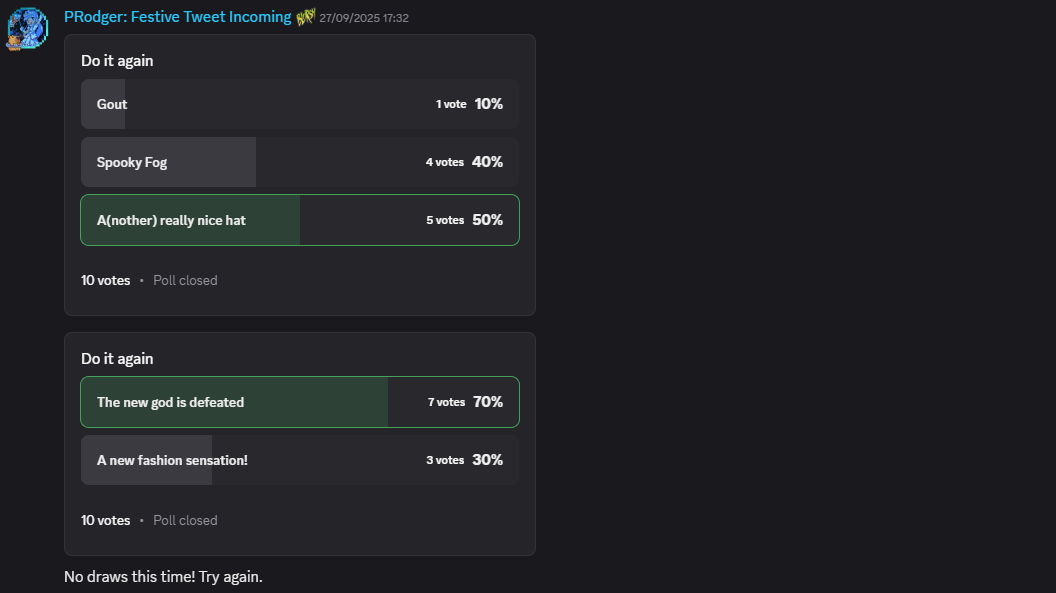Click the No draws this time message text

click(163, 577)
